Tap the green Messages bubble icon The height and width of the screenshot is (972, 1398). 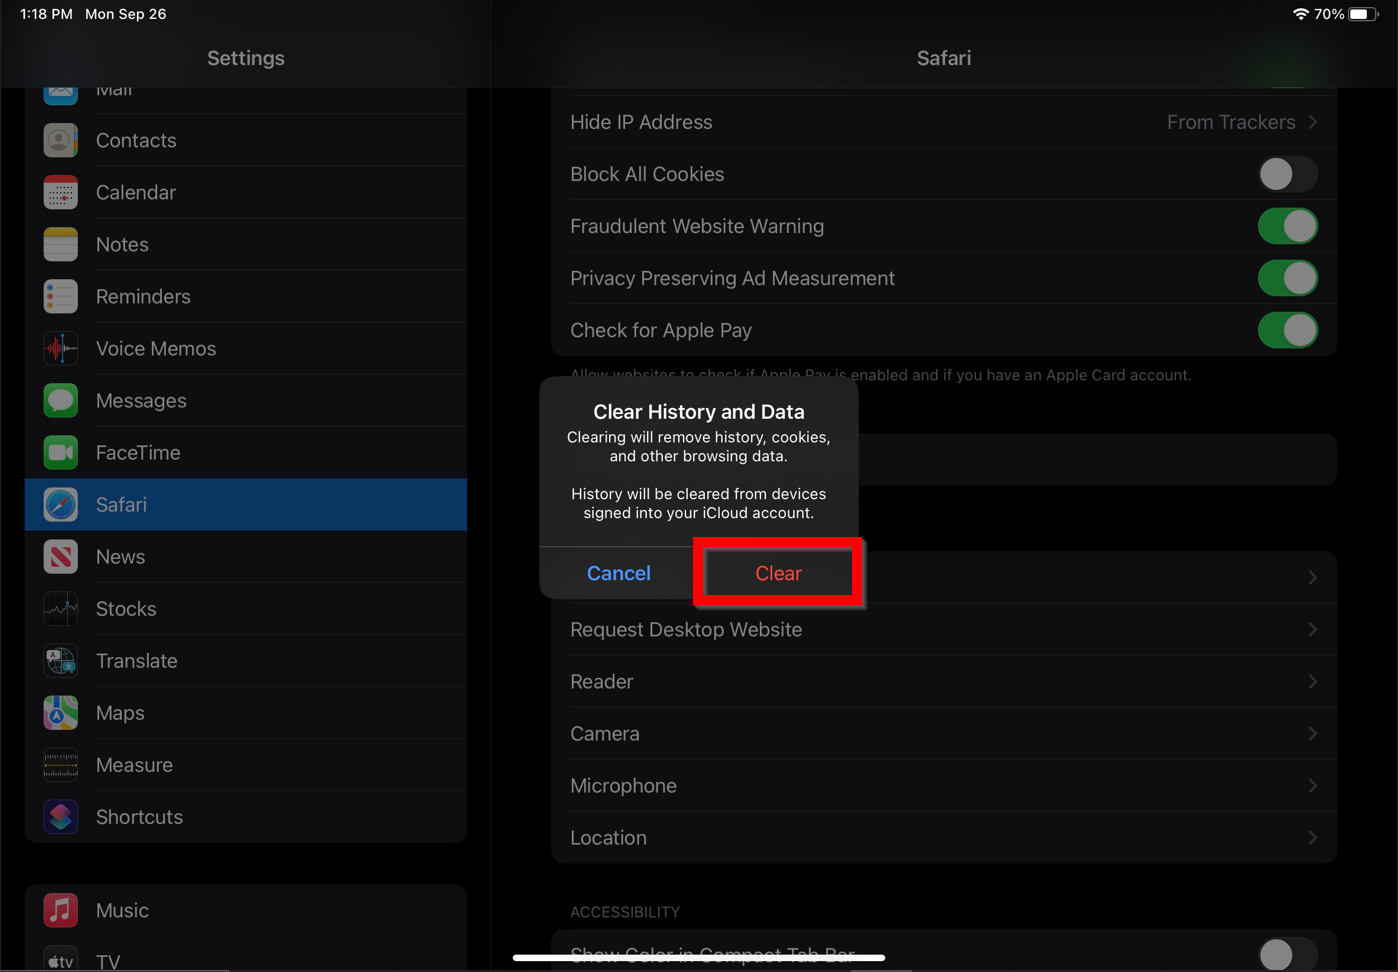(x=60, y=401)
